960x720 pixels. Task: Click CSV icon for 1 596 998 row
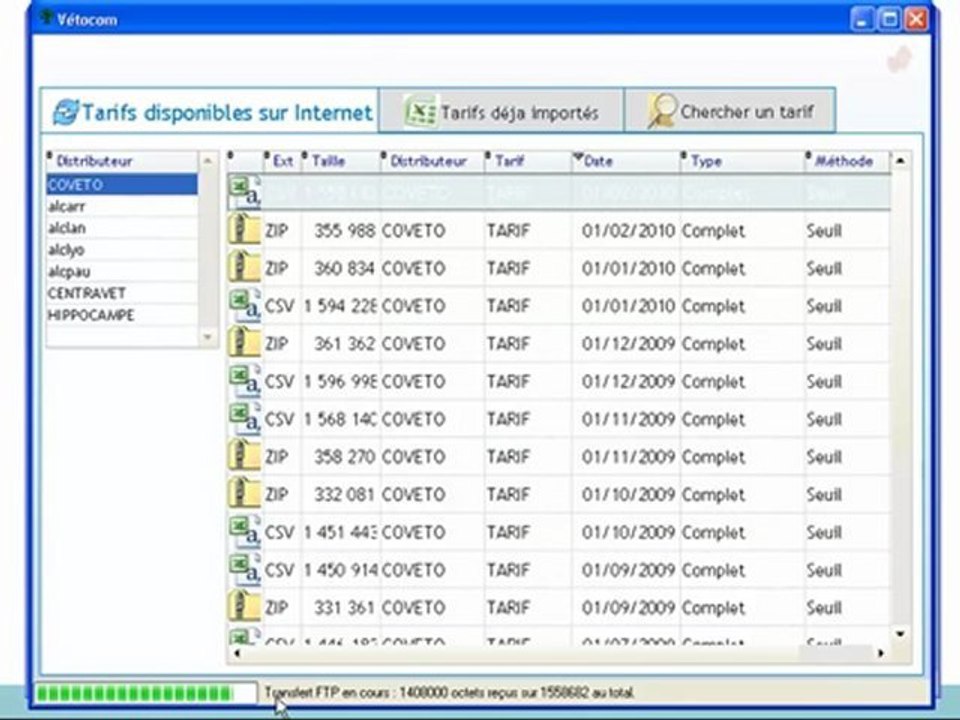tap(245, 381)
